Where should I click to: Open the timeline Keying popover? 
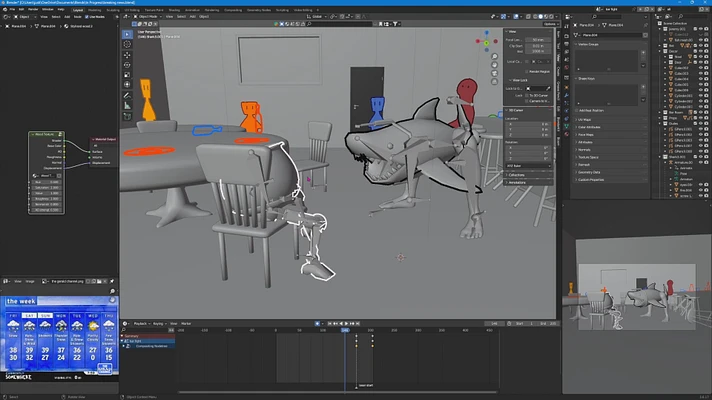(159, 324)
